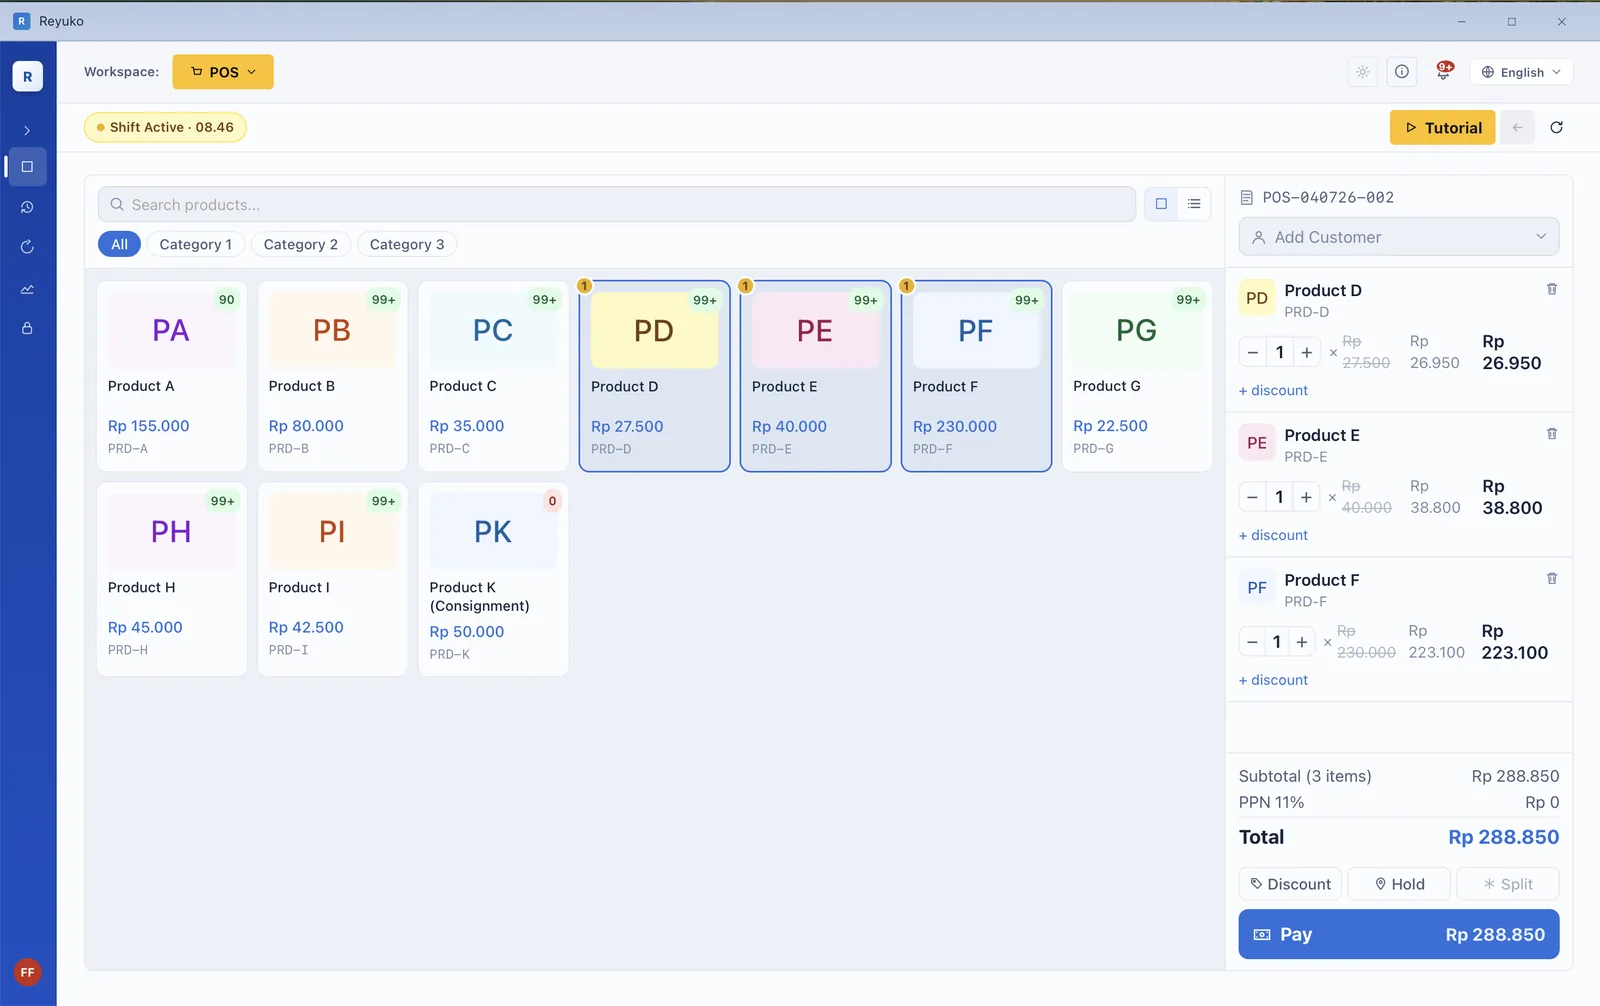
Task: Open the info circle icon in header
Action: pos(1402,72)
